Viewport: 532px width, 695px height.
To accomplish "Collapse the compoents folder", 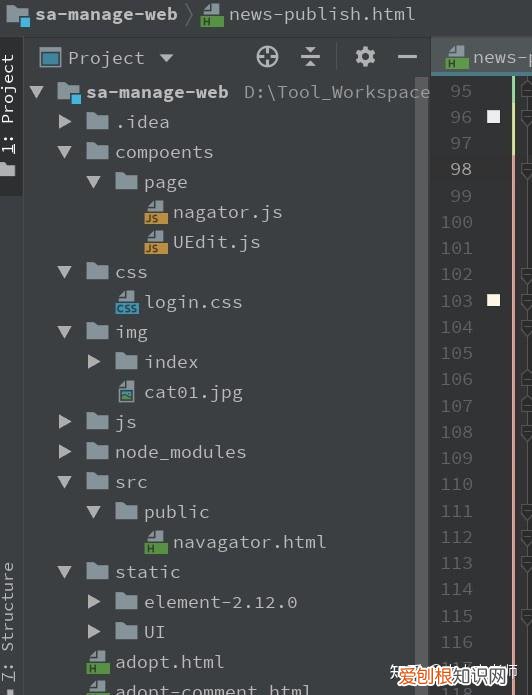I will click(x=65, y=152).
